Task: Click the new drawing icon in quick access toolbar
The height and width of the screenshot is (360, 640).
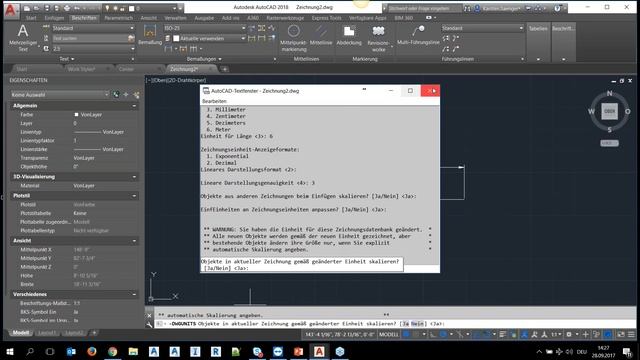Action: click(27, 8)
